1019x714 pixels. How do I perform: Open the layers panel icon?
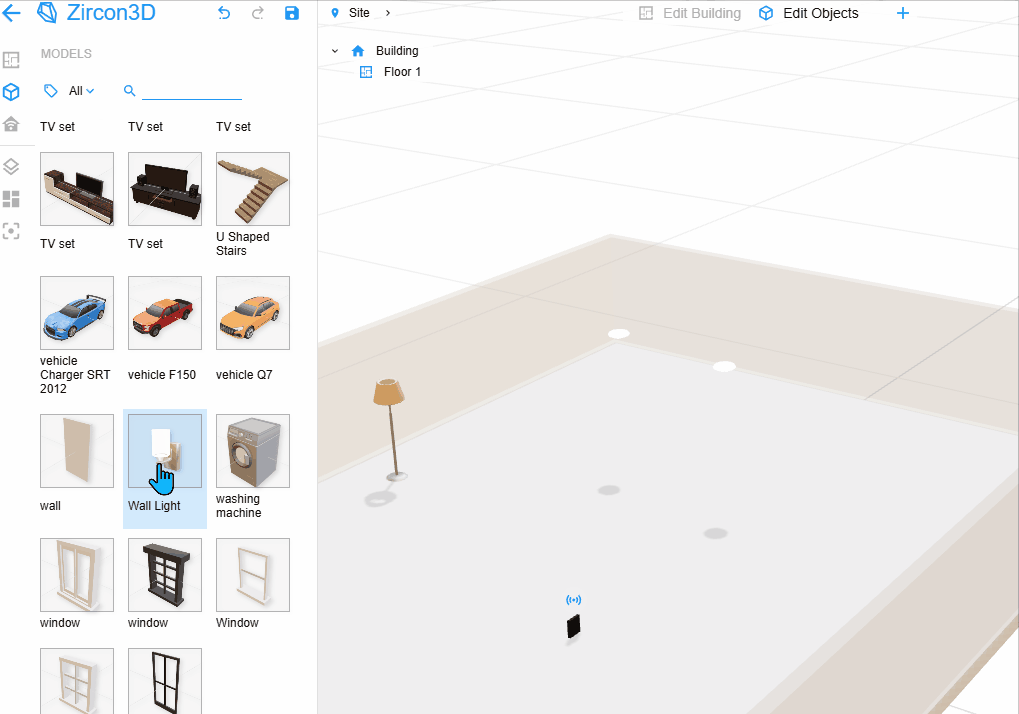14,166
